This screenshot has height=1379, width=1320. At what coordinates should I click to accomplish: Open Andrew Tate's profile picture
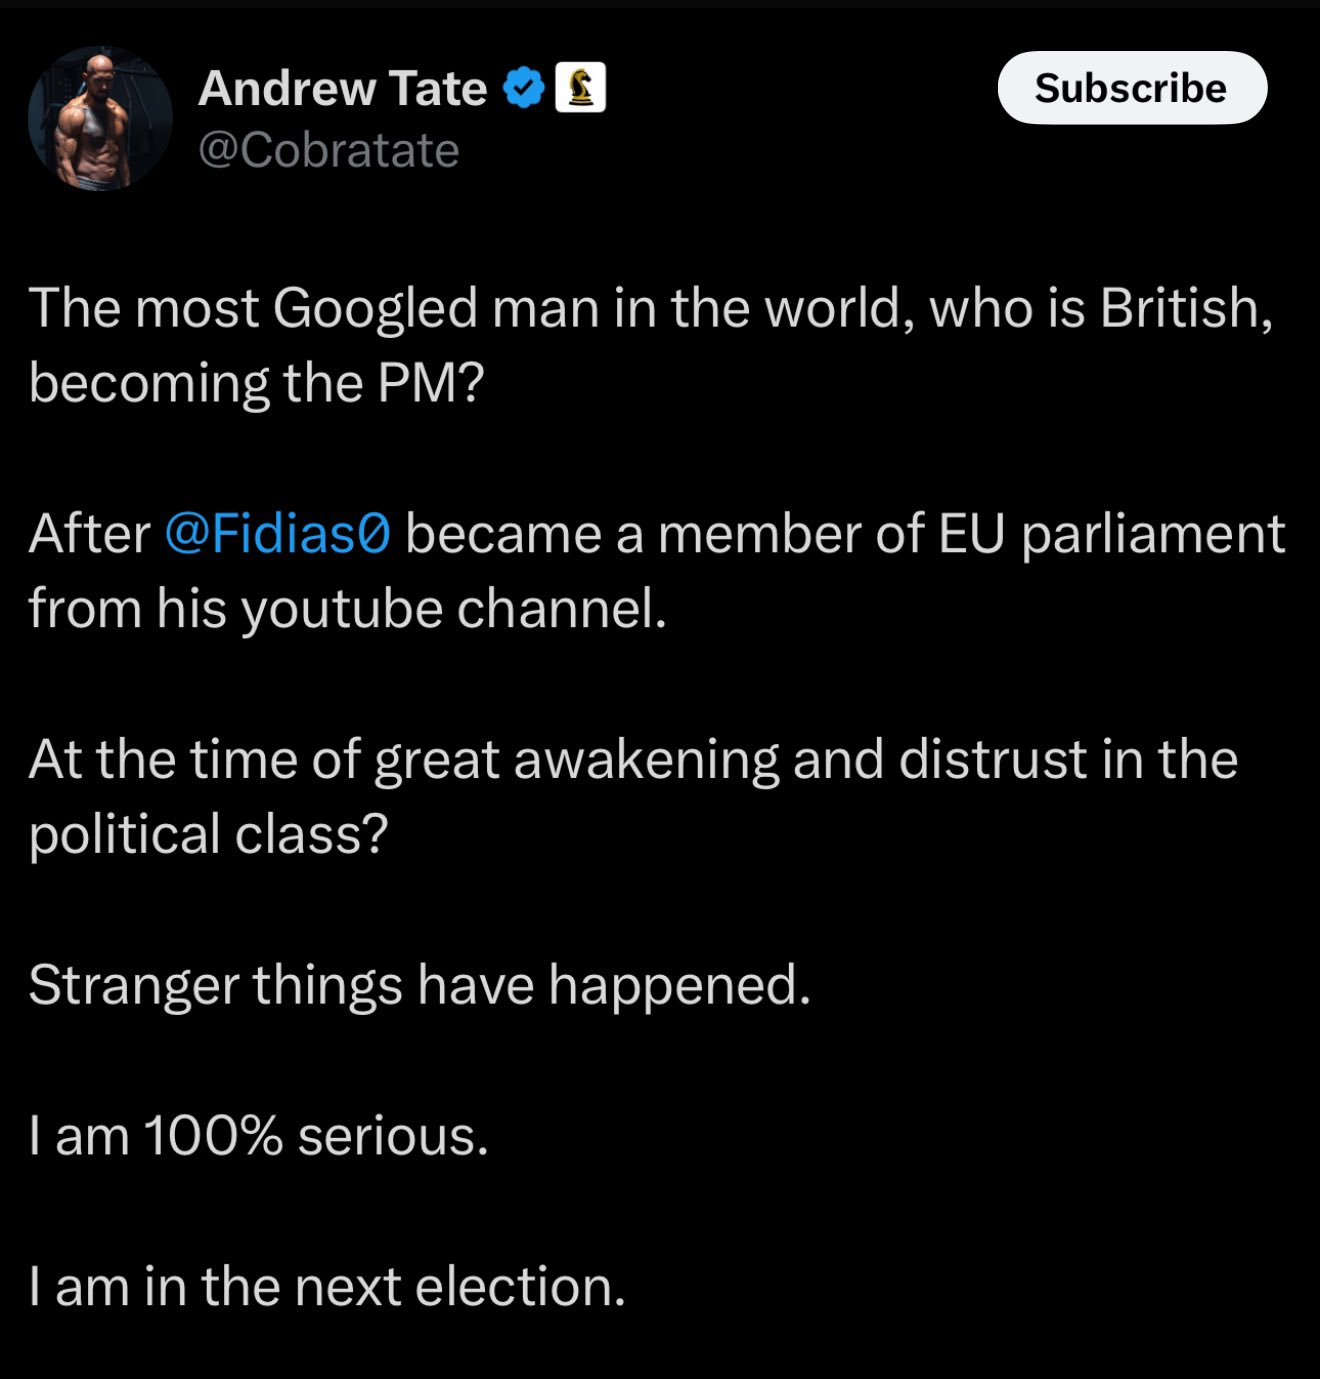click(100, 118)
